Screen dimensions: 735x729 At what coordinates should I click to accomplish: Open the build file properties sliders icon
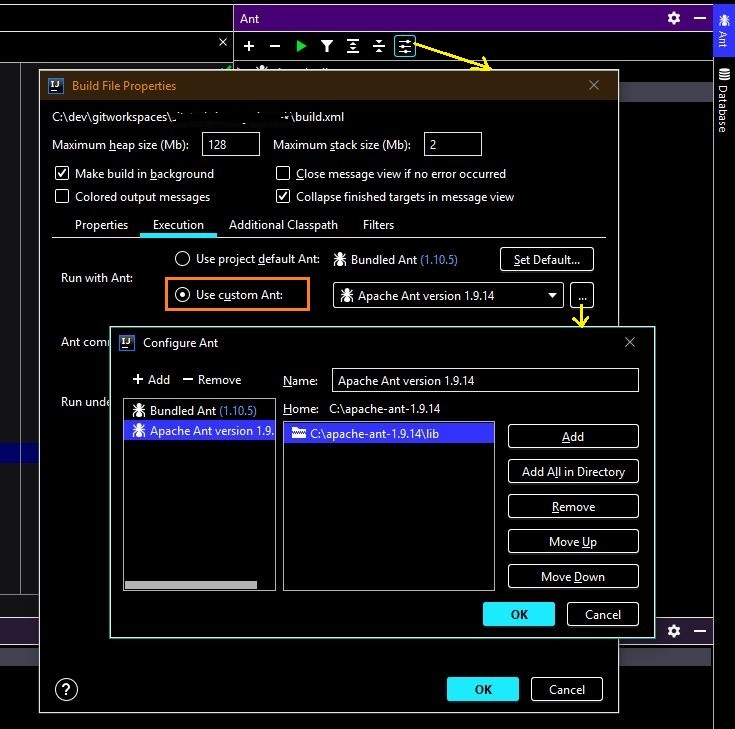405,46
